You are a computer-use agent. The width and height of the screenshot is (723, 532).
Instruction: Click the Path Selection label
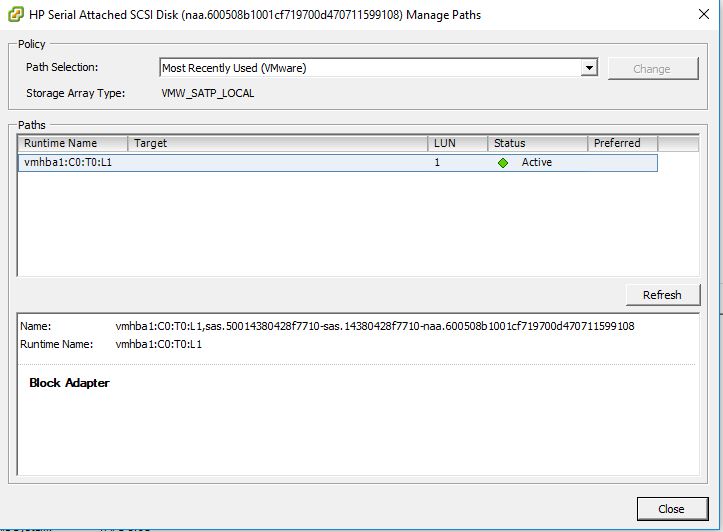coord(62,67)
